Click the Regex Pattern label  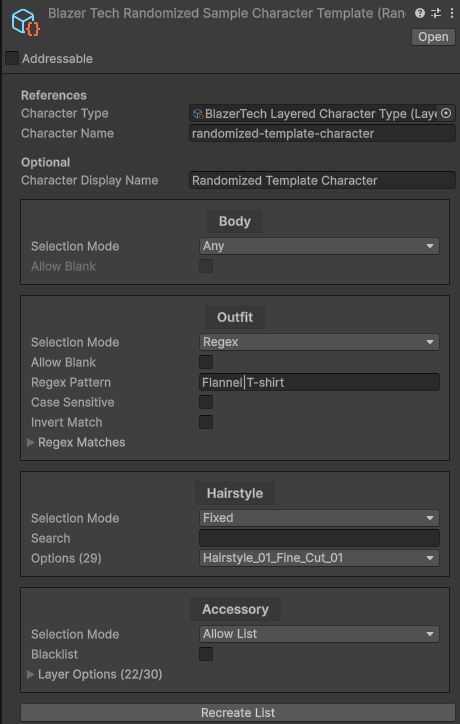click(71, 382)
